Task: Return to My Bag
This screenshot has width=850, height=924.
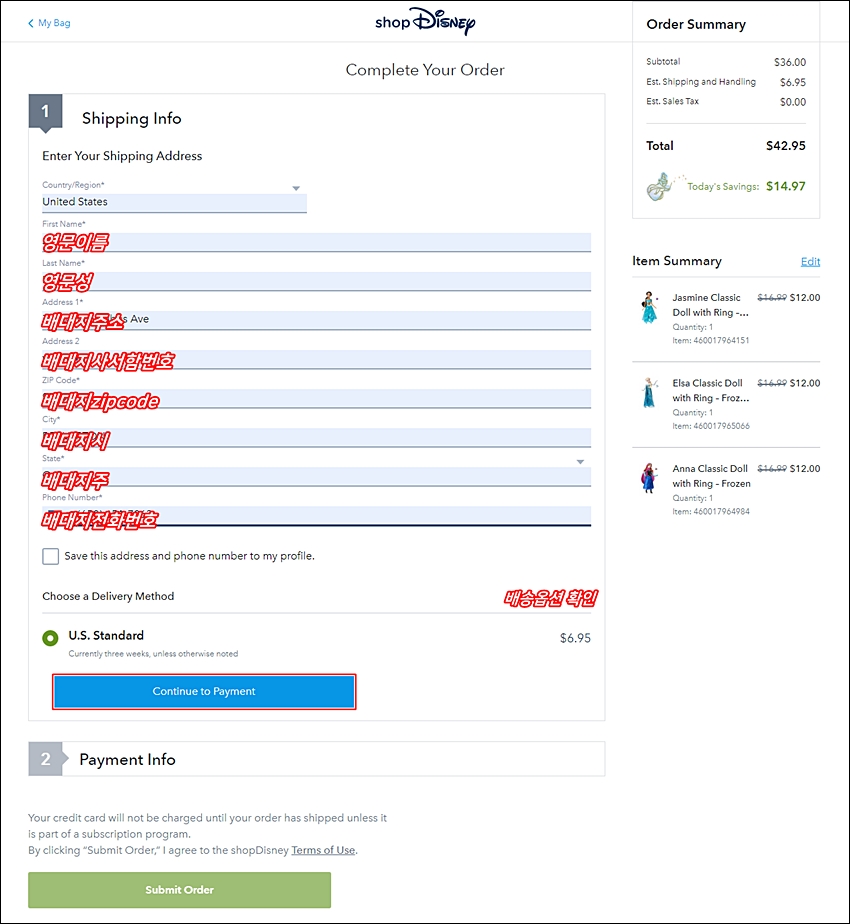Action: [54, 23]
